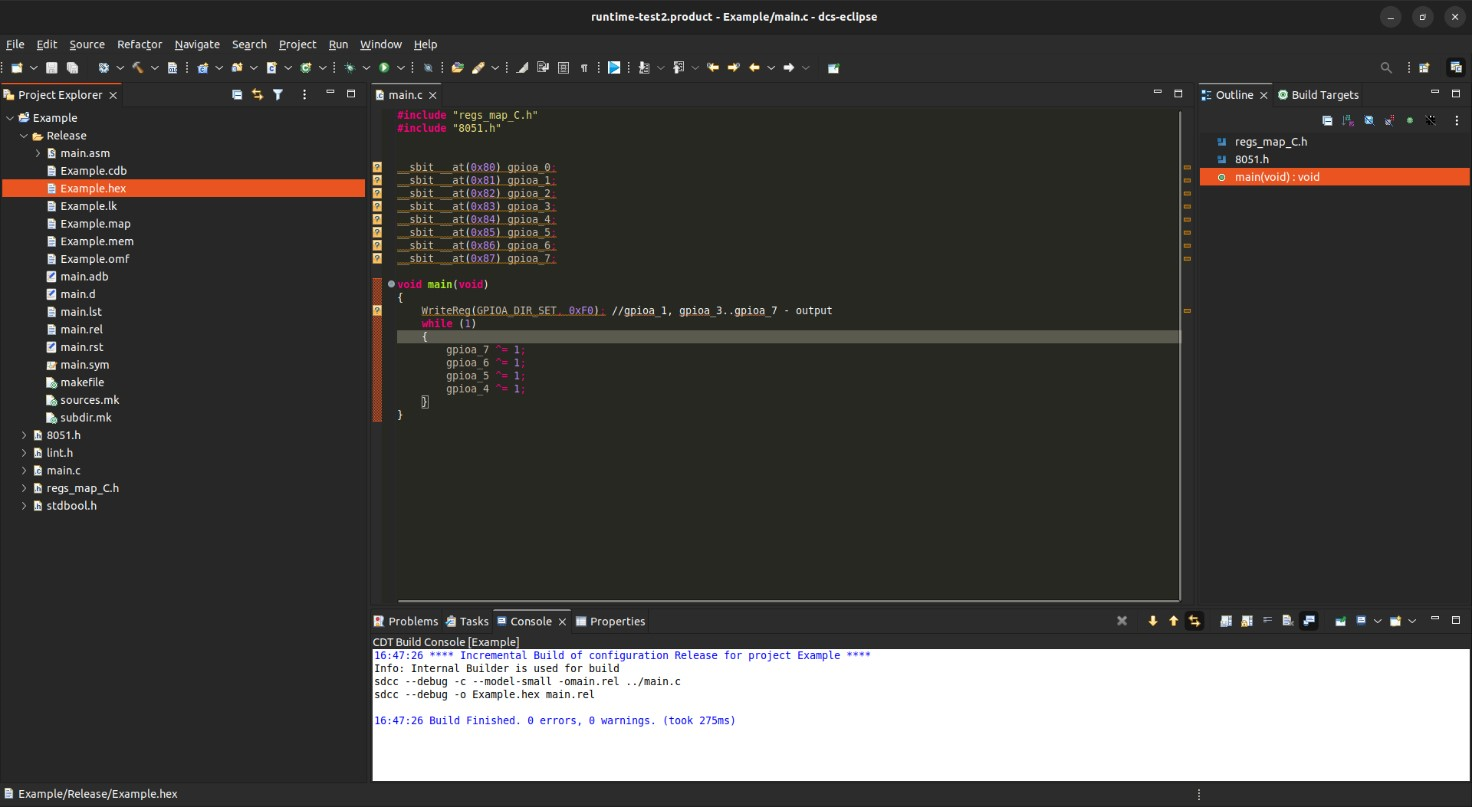Viewport: 1472px width, 807px height.
Task: Toggle console word wrap
Action: [x=1267, y=621]
